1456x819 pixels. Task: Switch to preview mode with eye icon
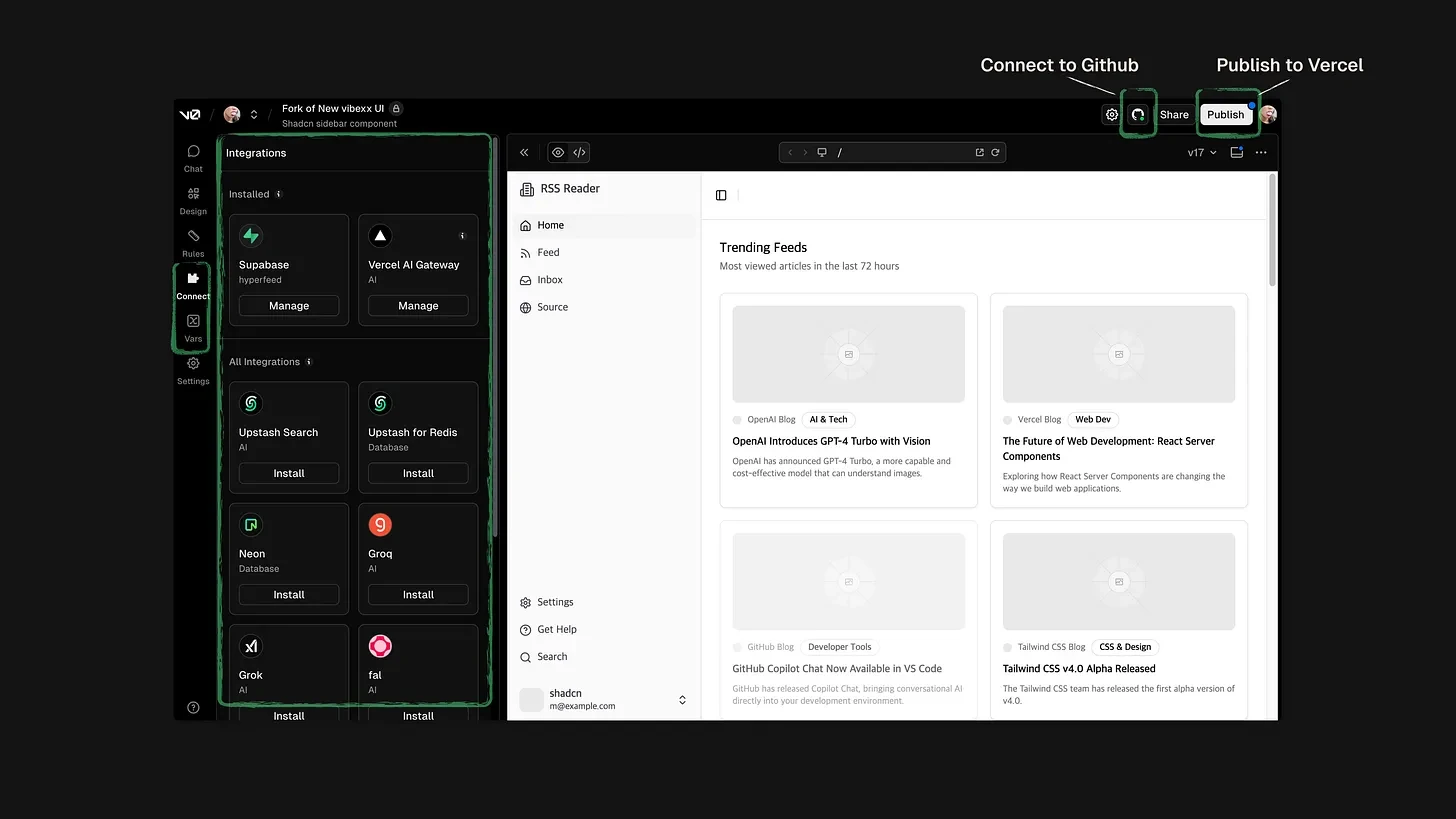coord(558,153)
